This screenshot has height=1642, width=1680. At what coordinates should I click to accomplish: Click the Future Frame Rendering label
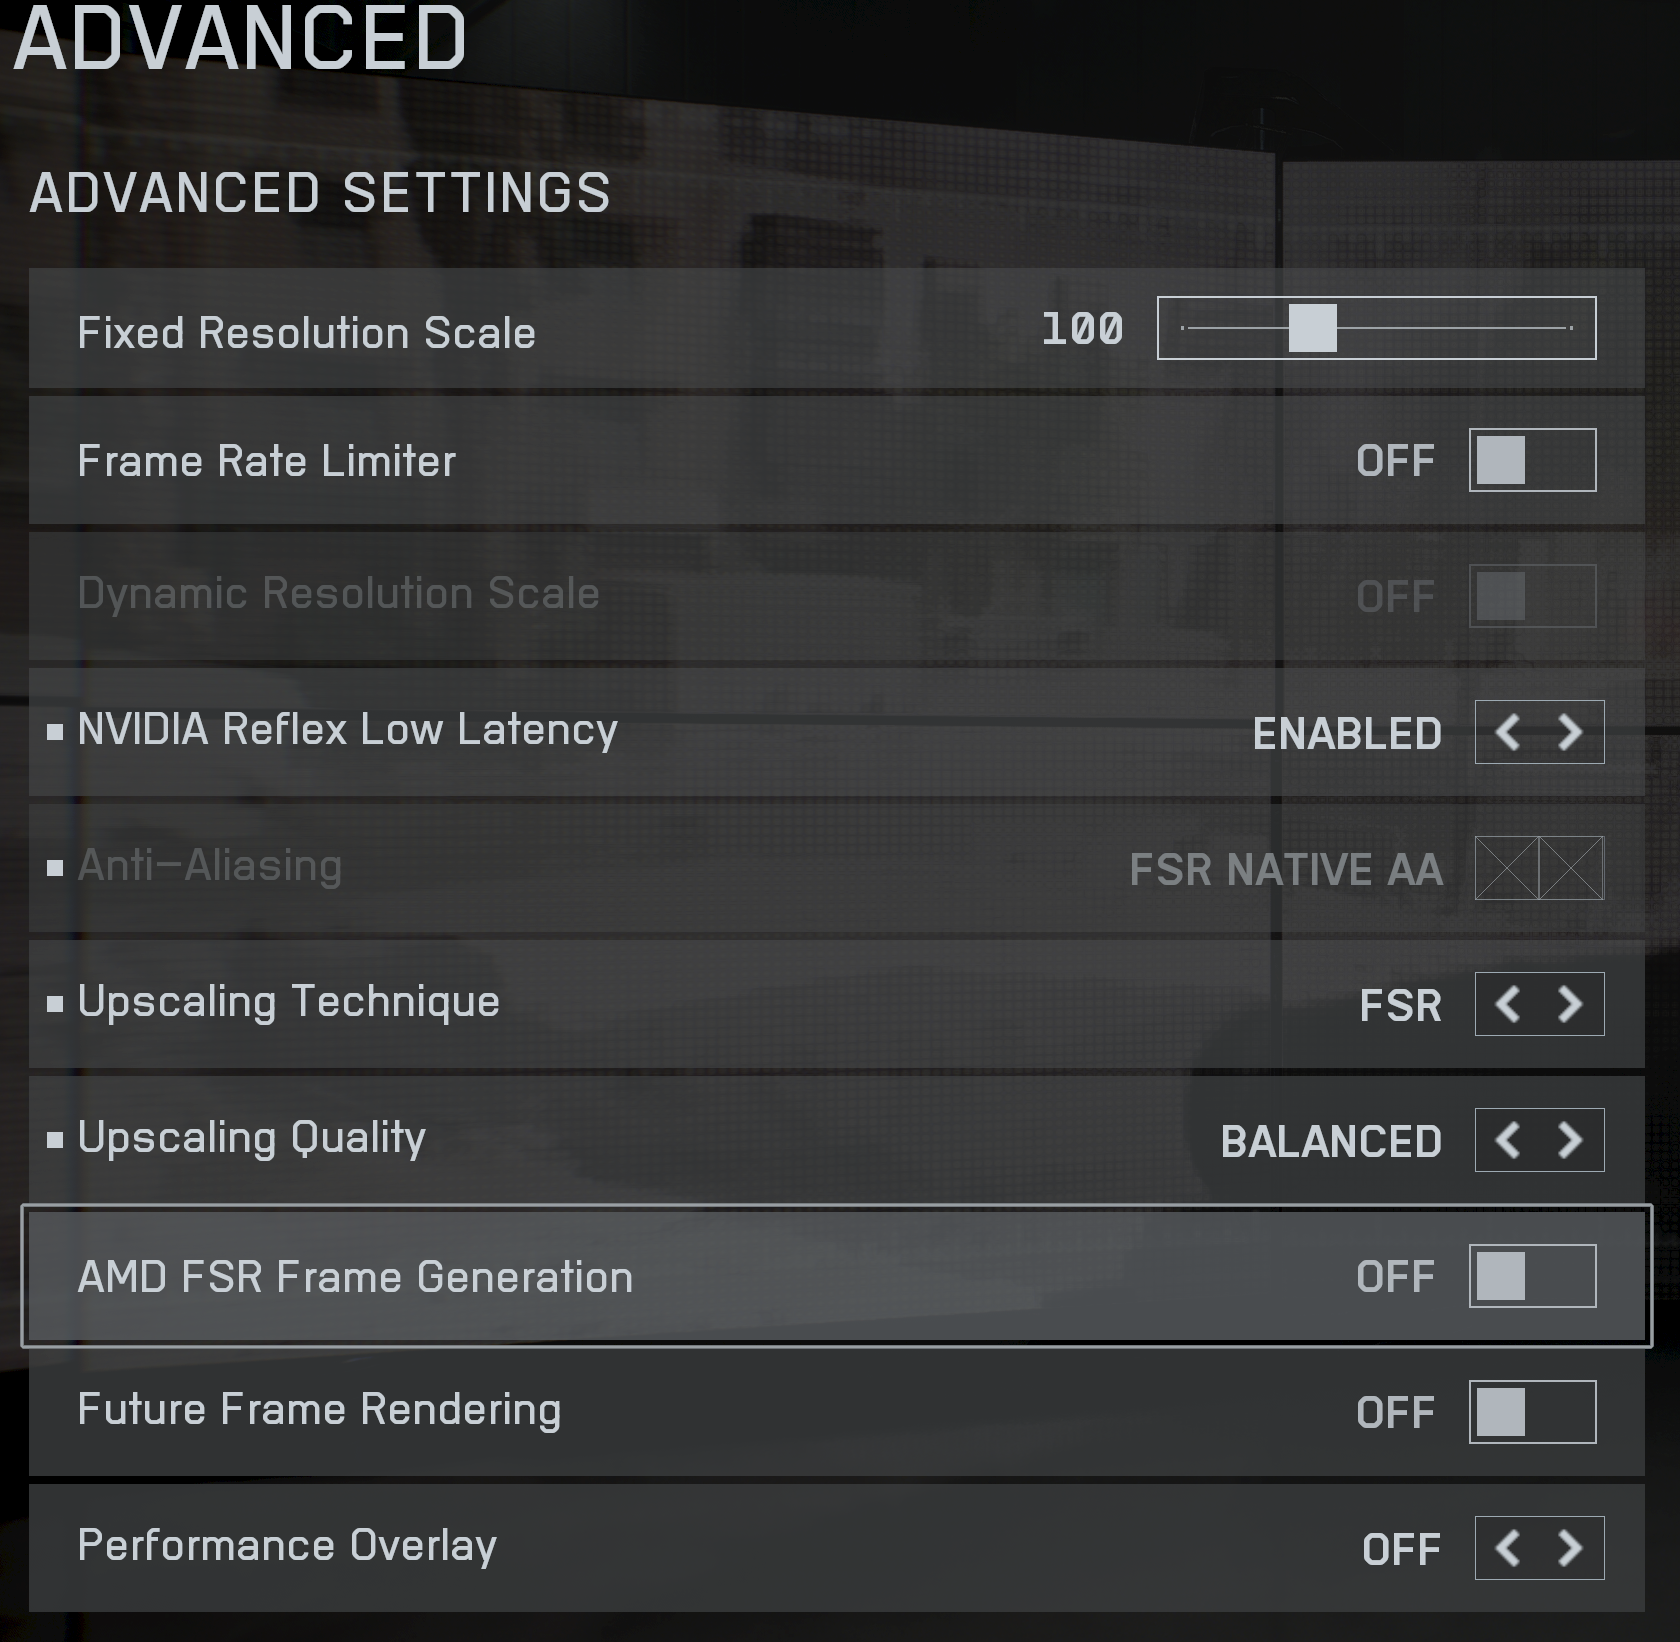click(319, 1410)
